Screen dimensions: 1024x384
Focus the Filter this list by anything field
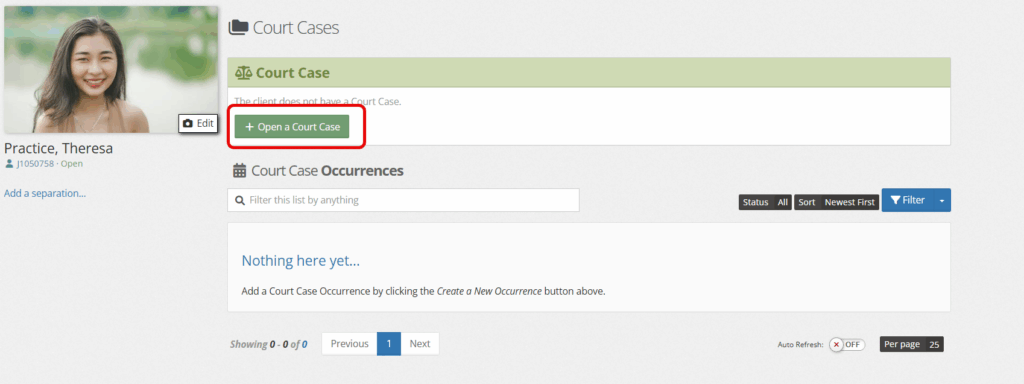click(x=403, y=200)
